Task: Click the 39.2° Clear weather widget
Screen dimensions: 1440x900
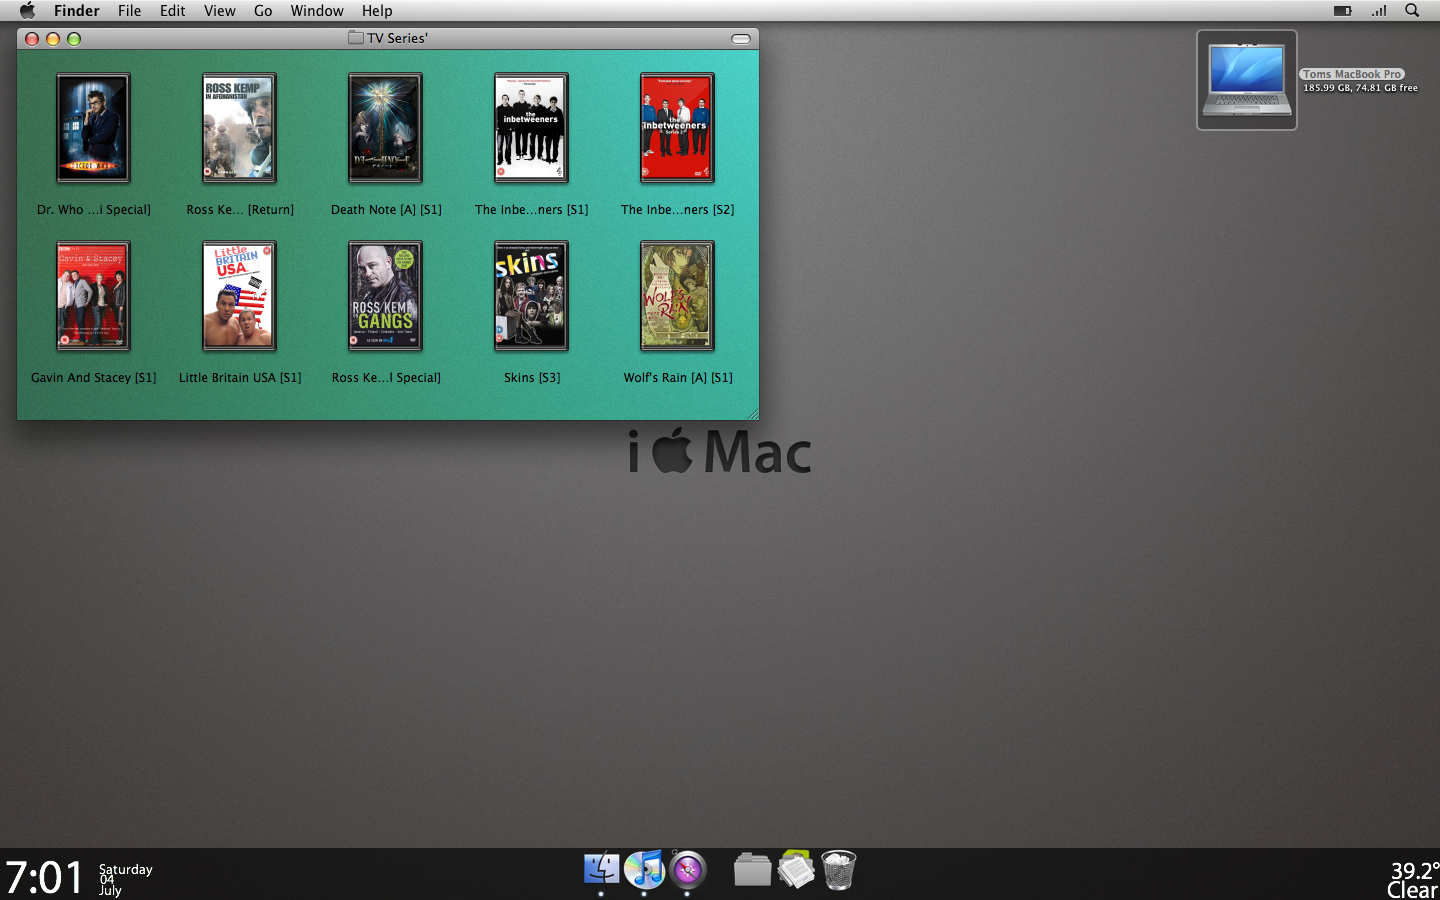Action: tap(1413, 880)
